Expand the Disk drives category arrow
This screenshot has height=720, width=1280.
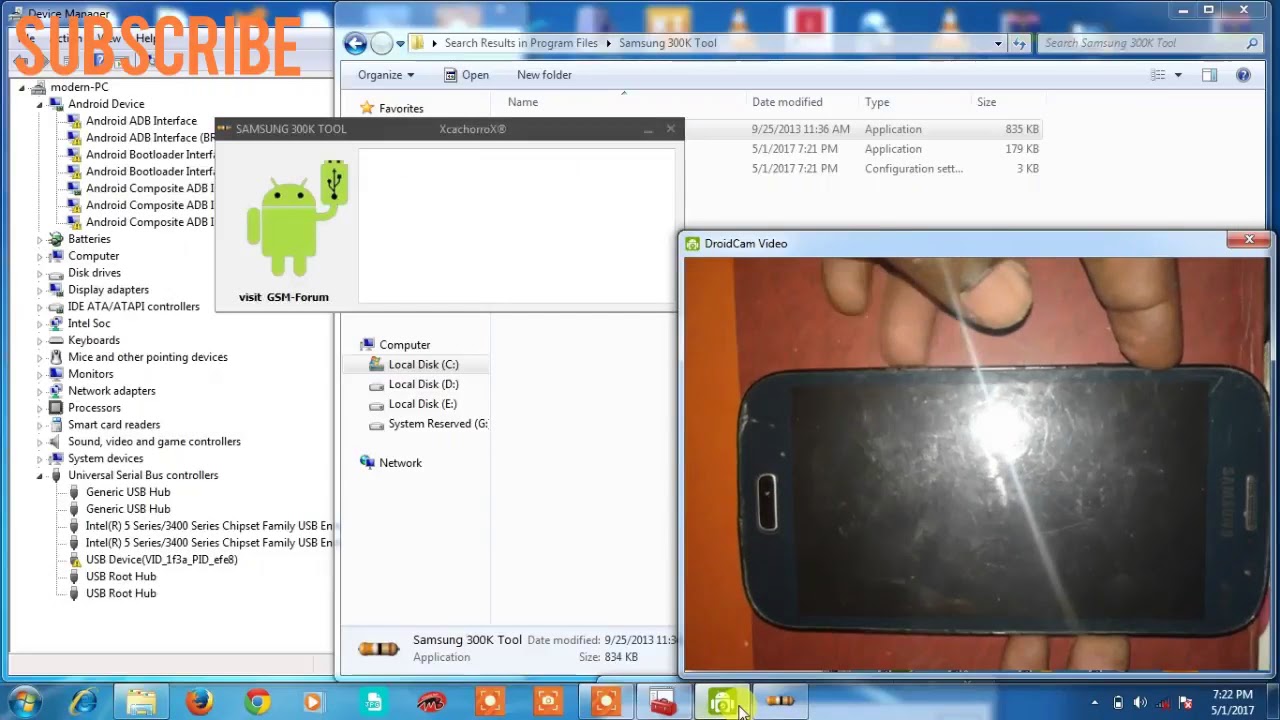coord(39,273)
